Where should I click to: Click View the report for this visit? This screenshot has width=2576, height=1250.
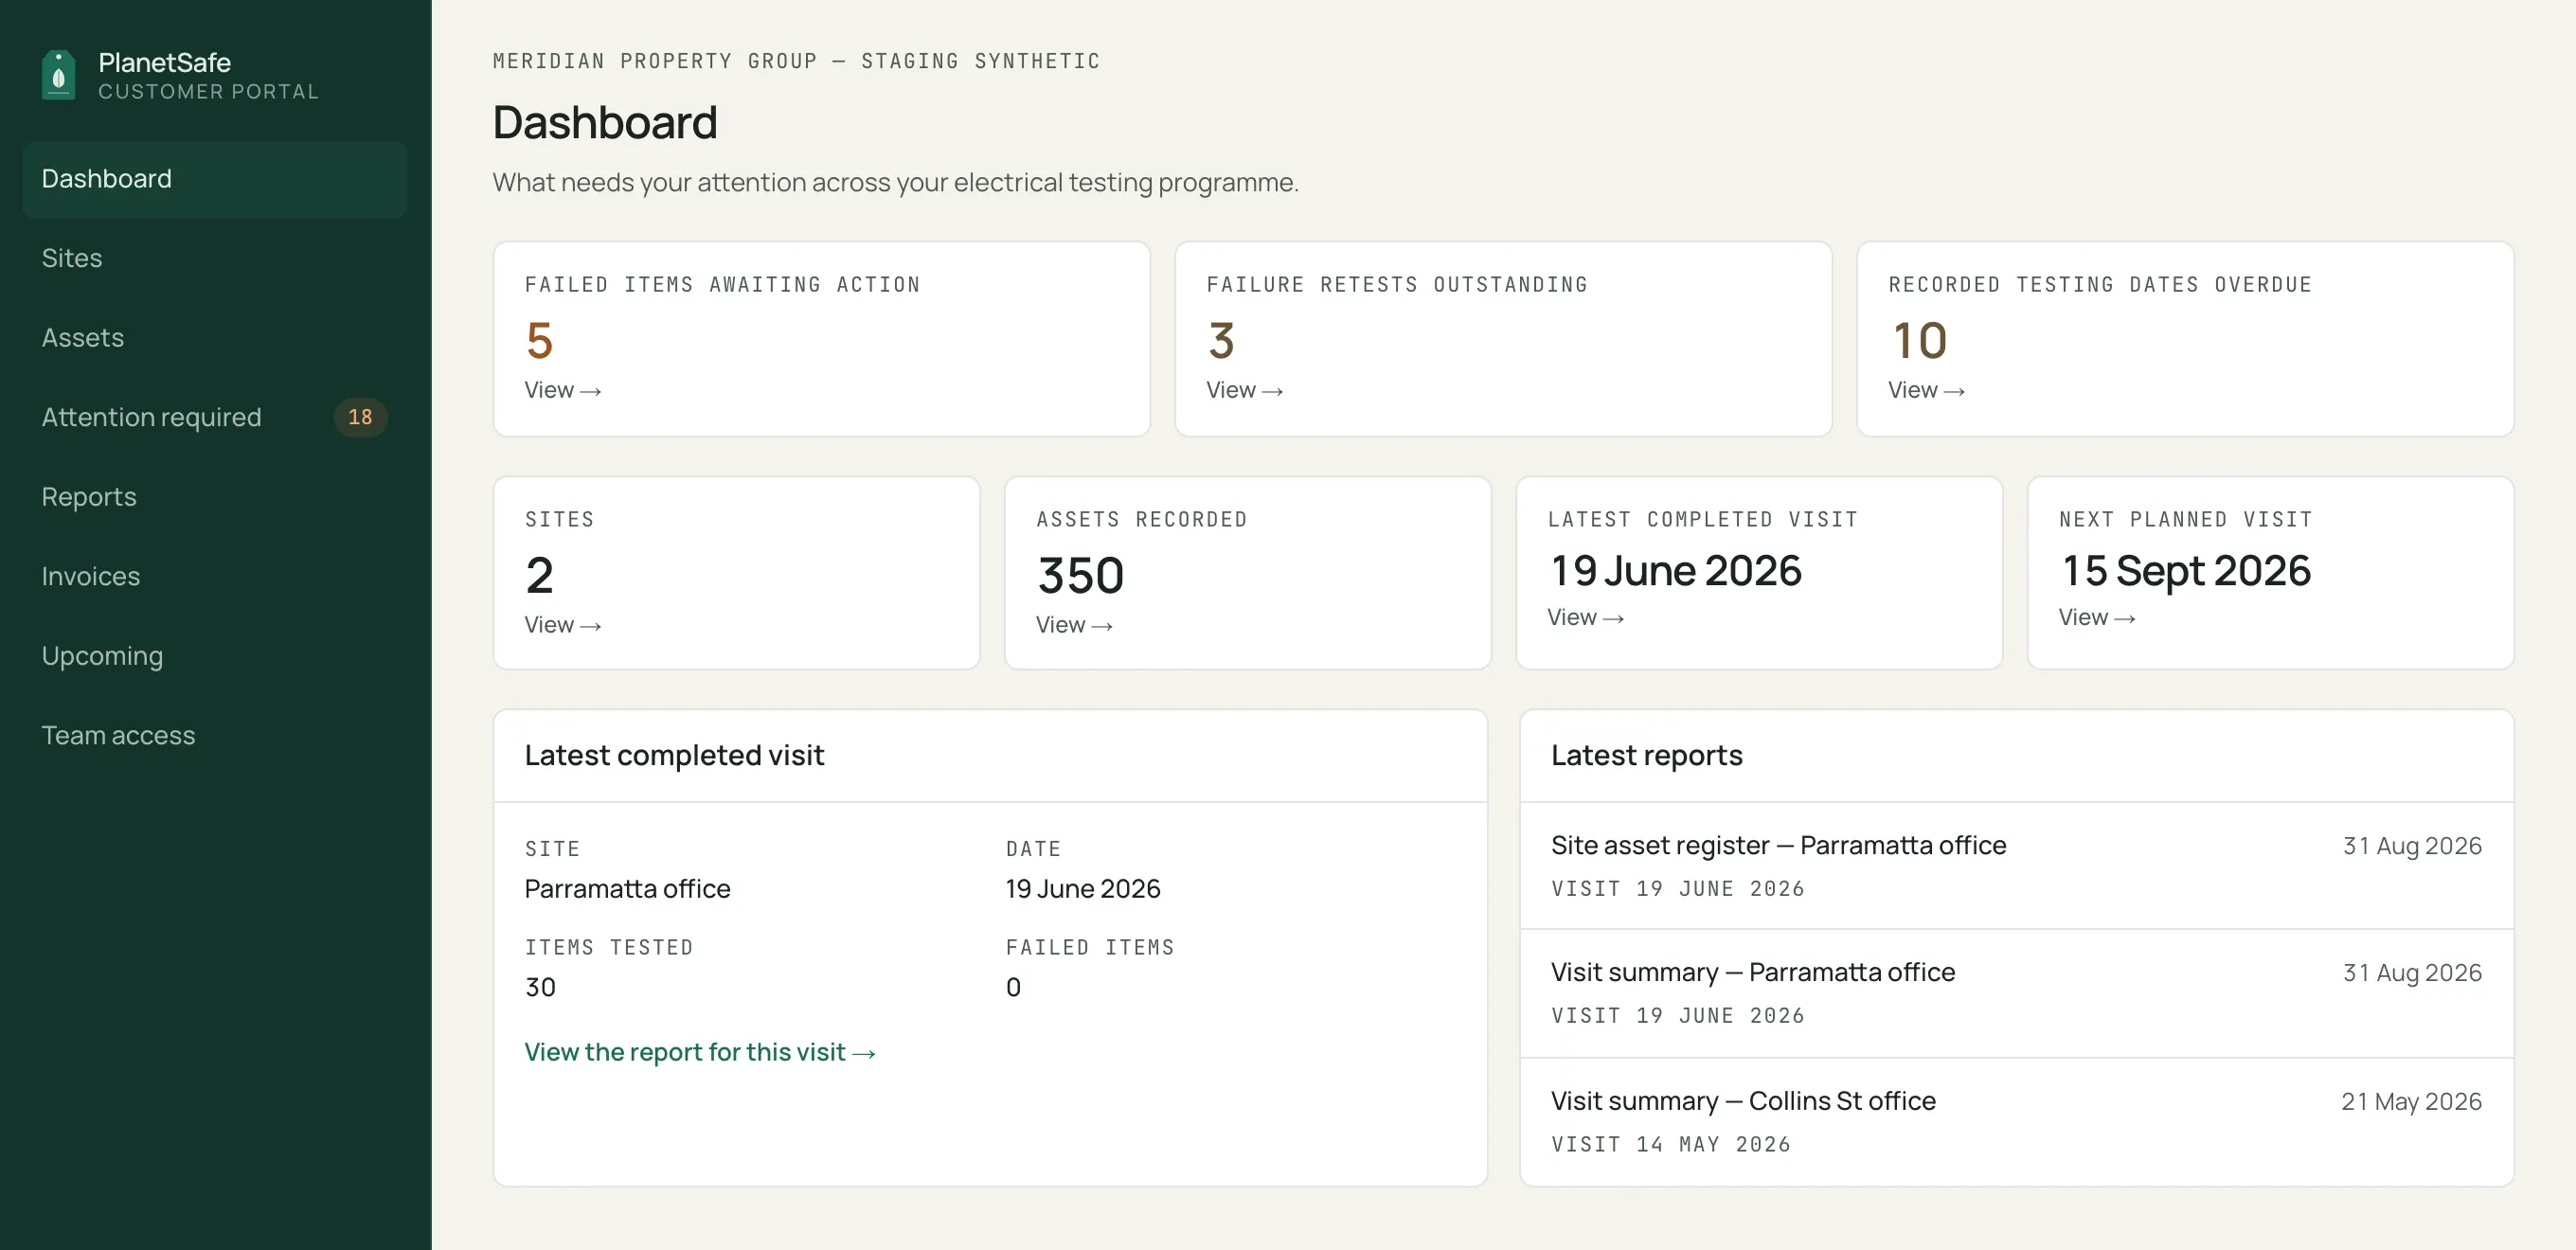pyautogui.click(x=700, y=1052)
